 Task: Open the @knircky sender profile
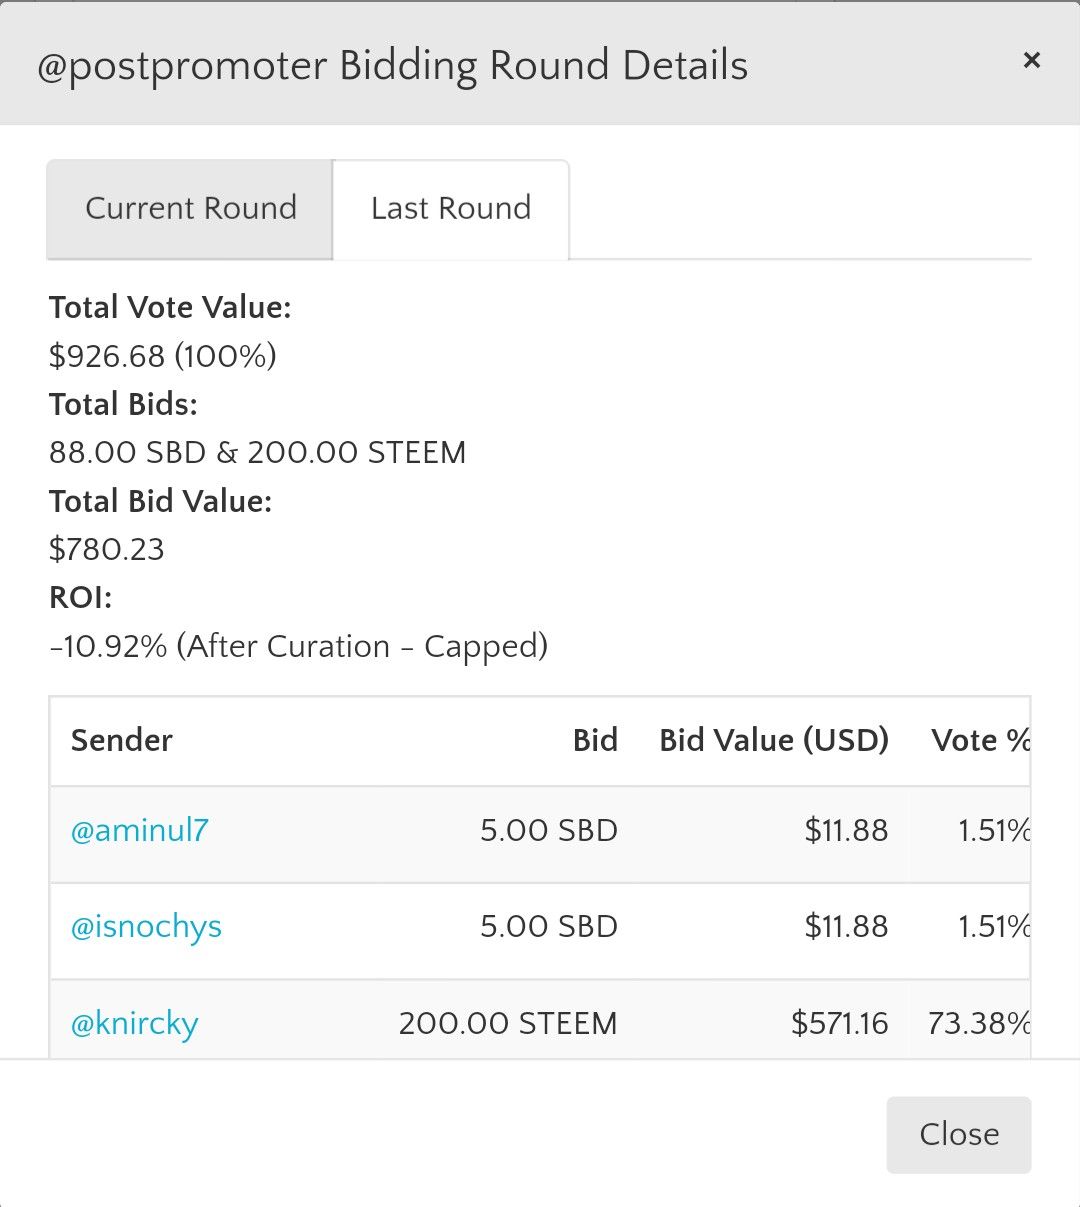pyautogui.click(x=134, y=1024)
